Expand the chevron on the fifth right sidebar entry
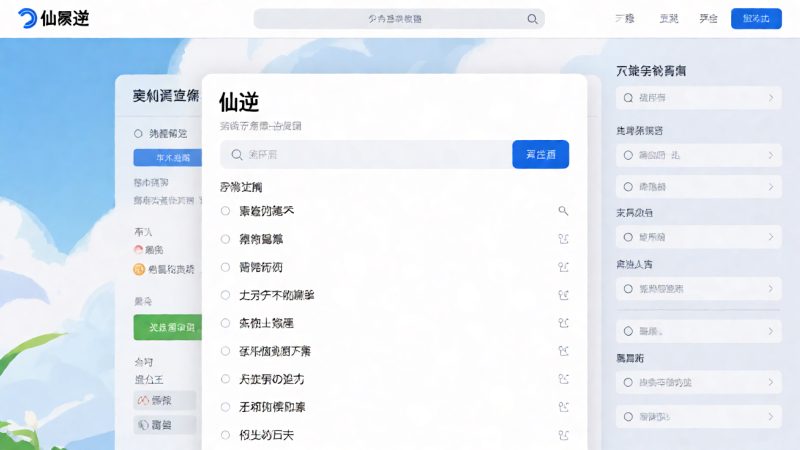Screen dimensions: 800x450 pos(771,289)
